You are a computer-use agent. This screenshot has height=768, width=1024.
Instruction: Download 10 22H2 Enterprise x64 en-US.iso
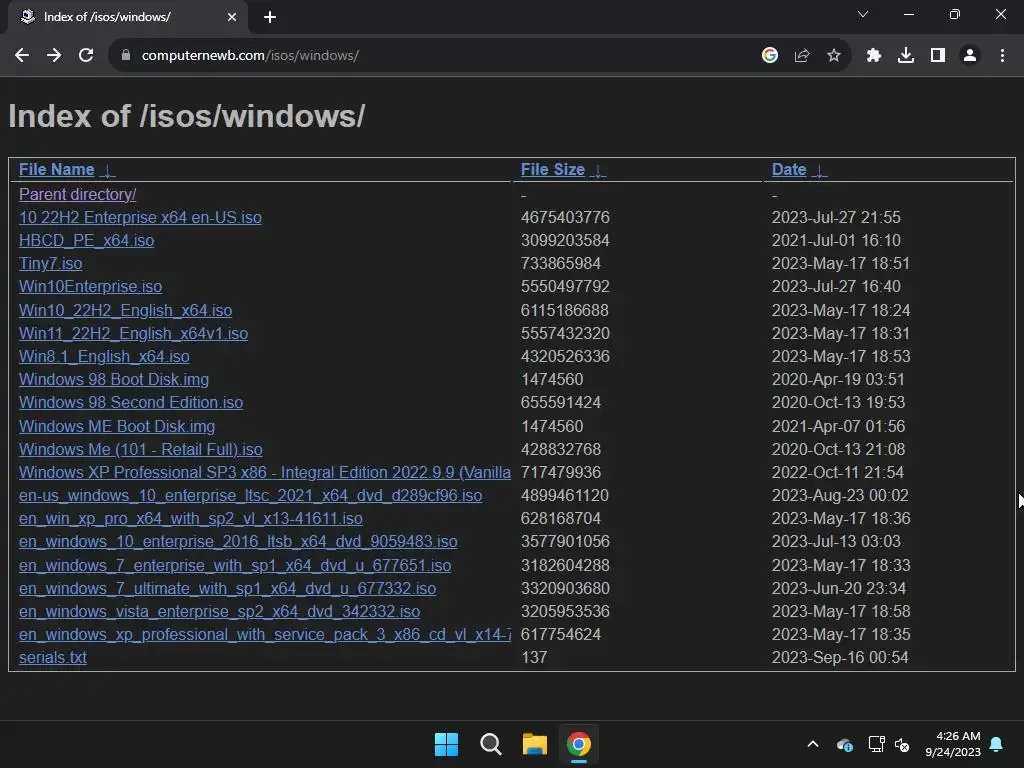(140, 217)
